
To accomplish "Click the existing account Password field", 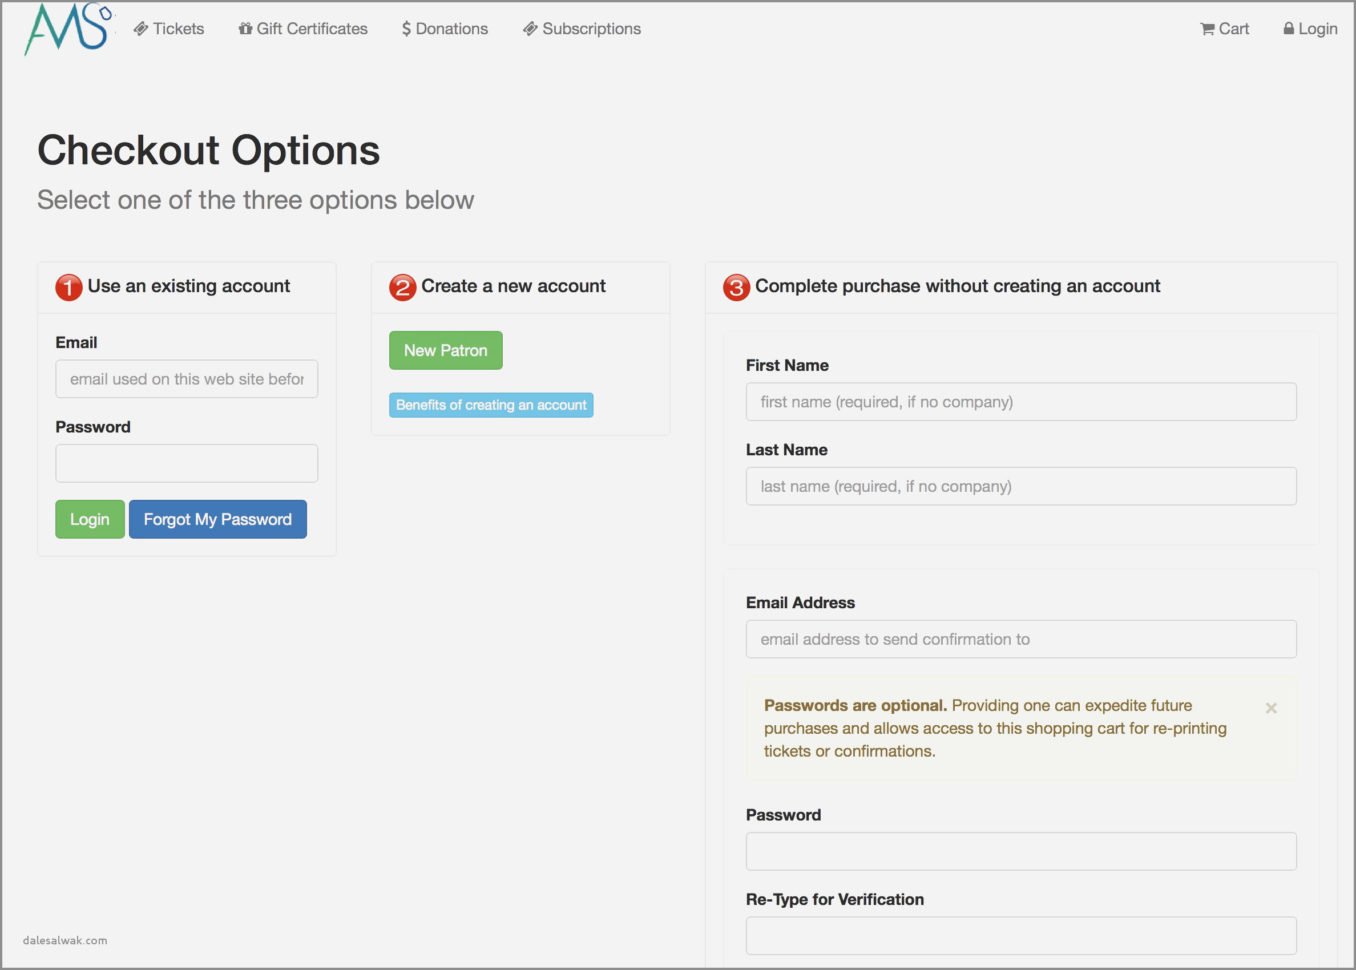I will (187, 464).
